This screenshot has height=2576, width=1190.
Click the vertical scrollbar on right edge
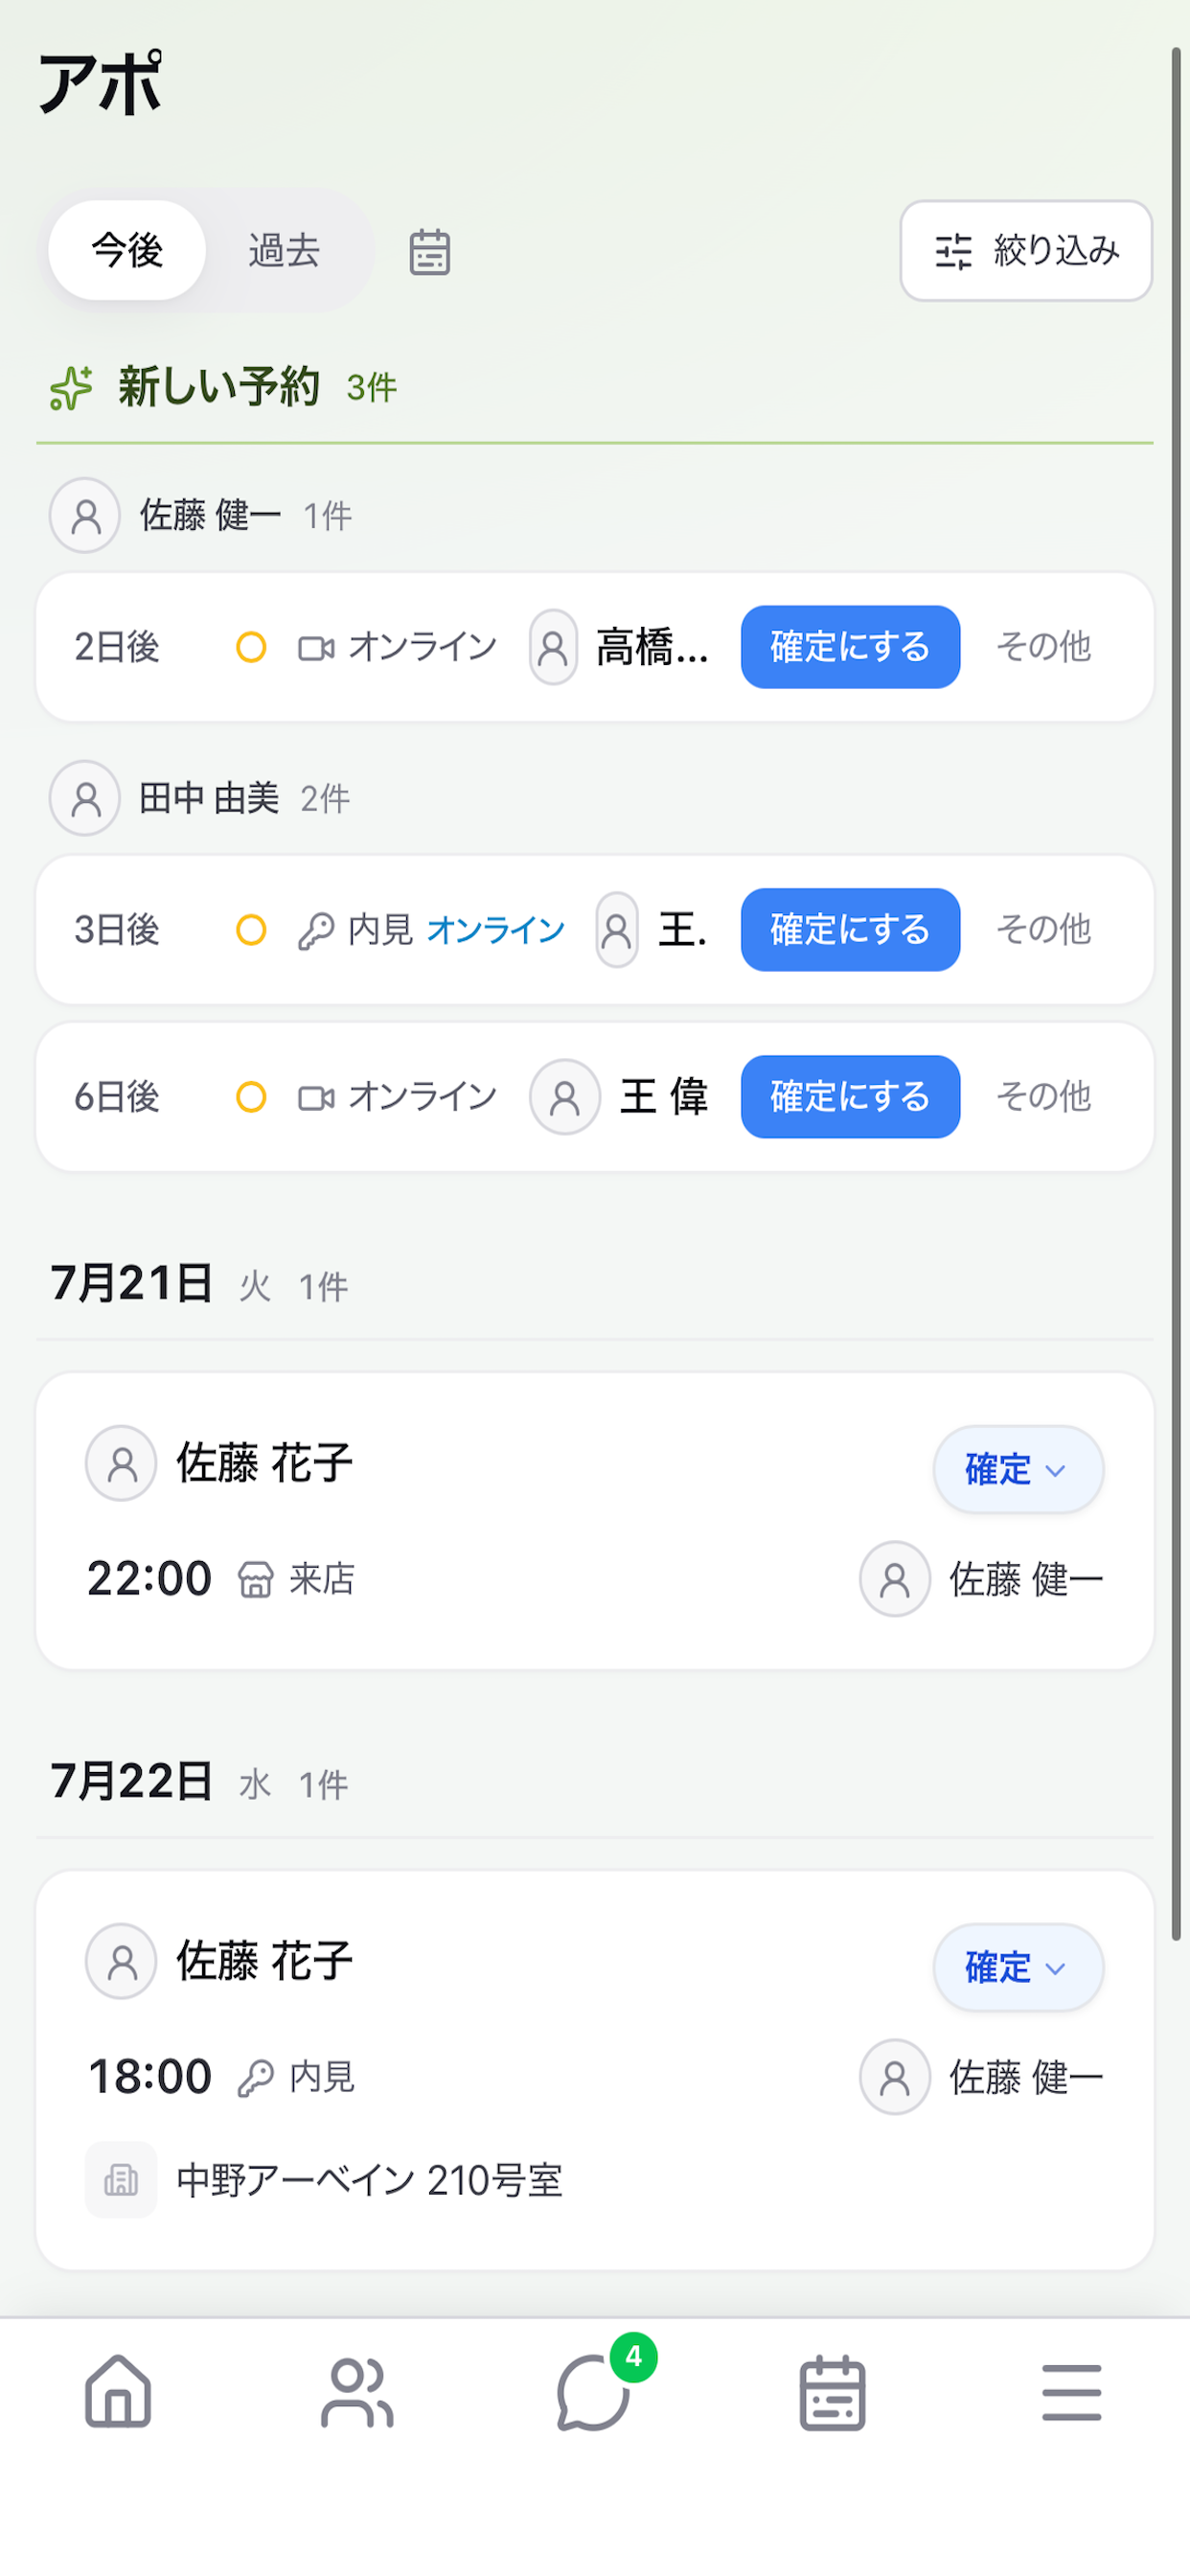coord(1177,994)
